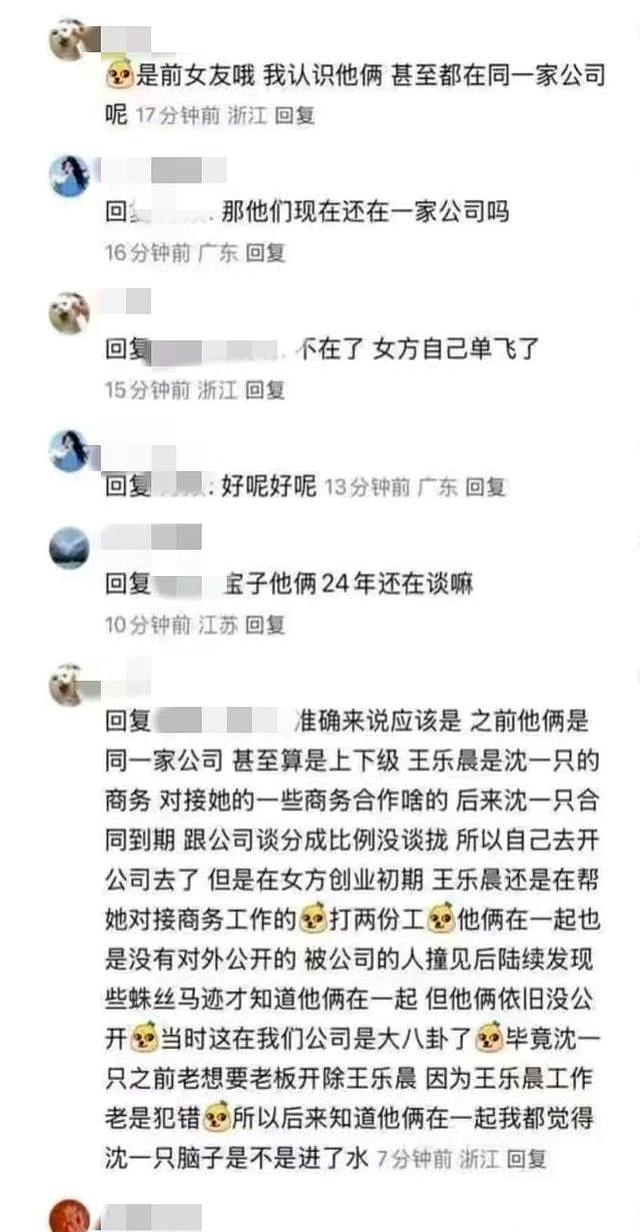This screenshot has height=1232, width=640.
Task: Reply to the 13分钟前 广东 "好呢好呢" comment
Action: [x=486, y=488]
